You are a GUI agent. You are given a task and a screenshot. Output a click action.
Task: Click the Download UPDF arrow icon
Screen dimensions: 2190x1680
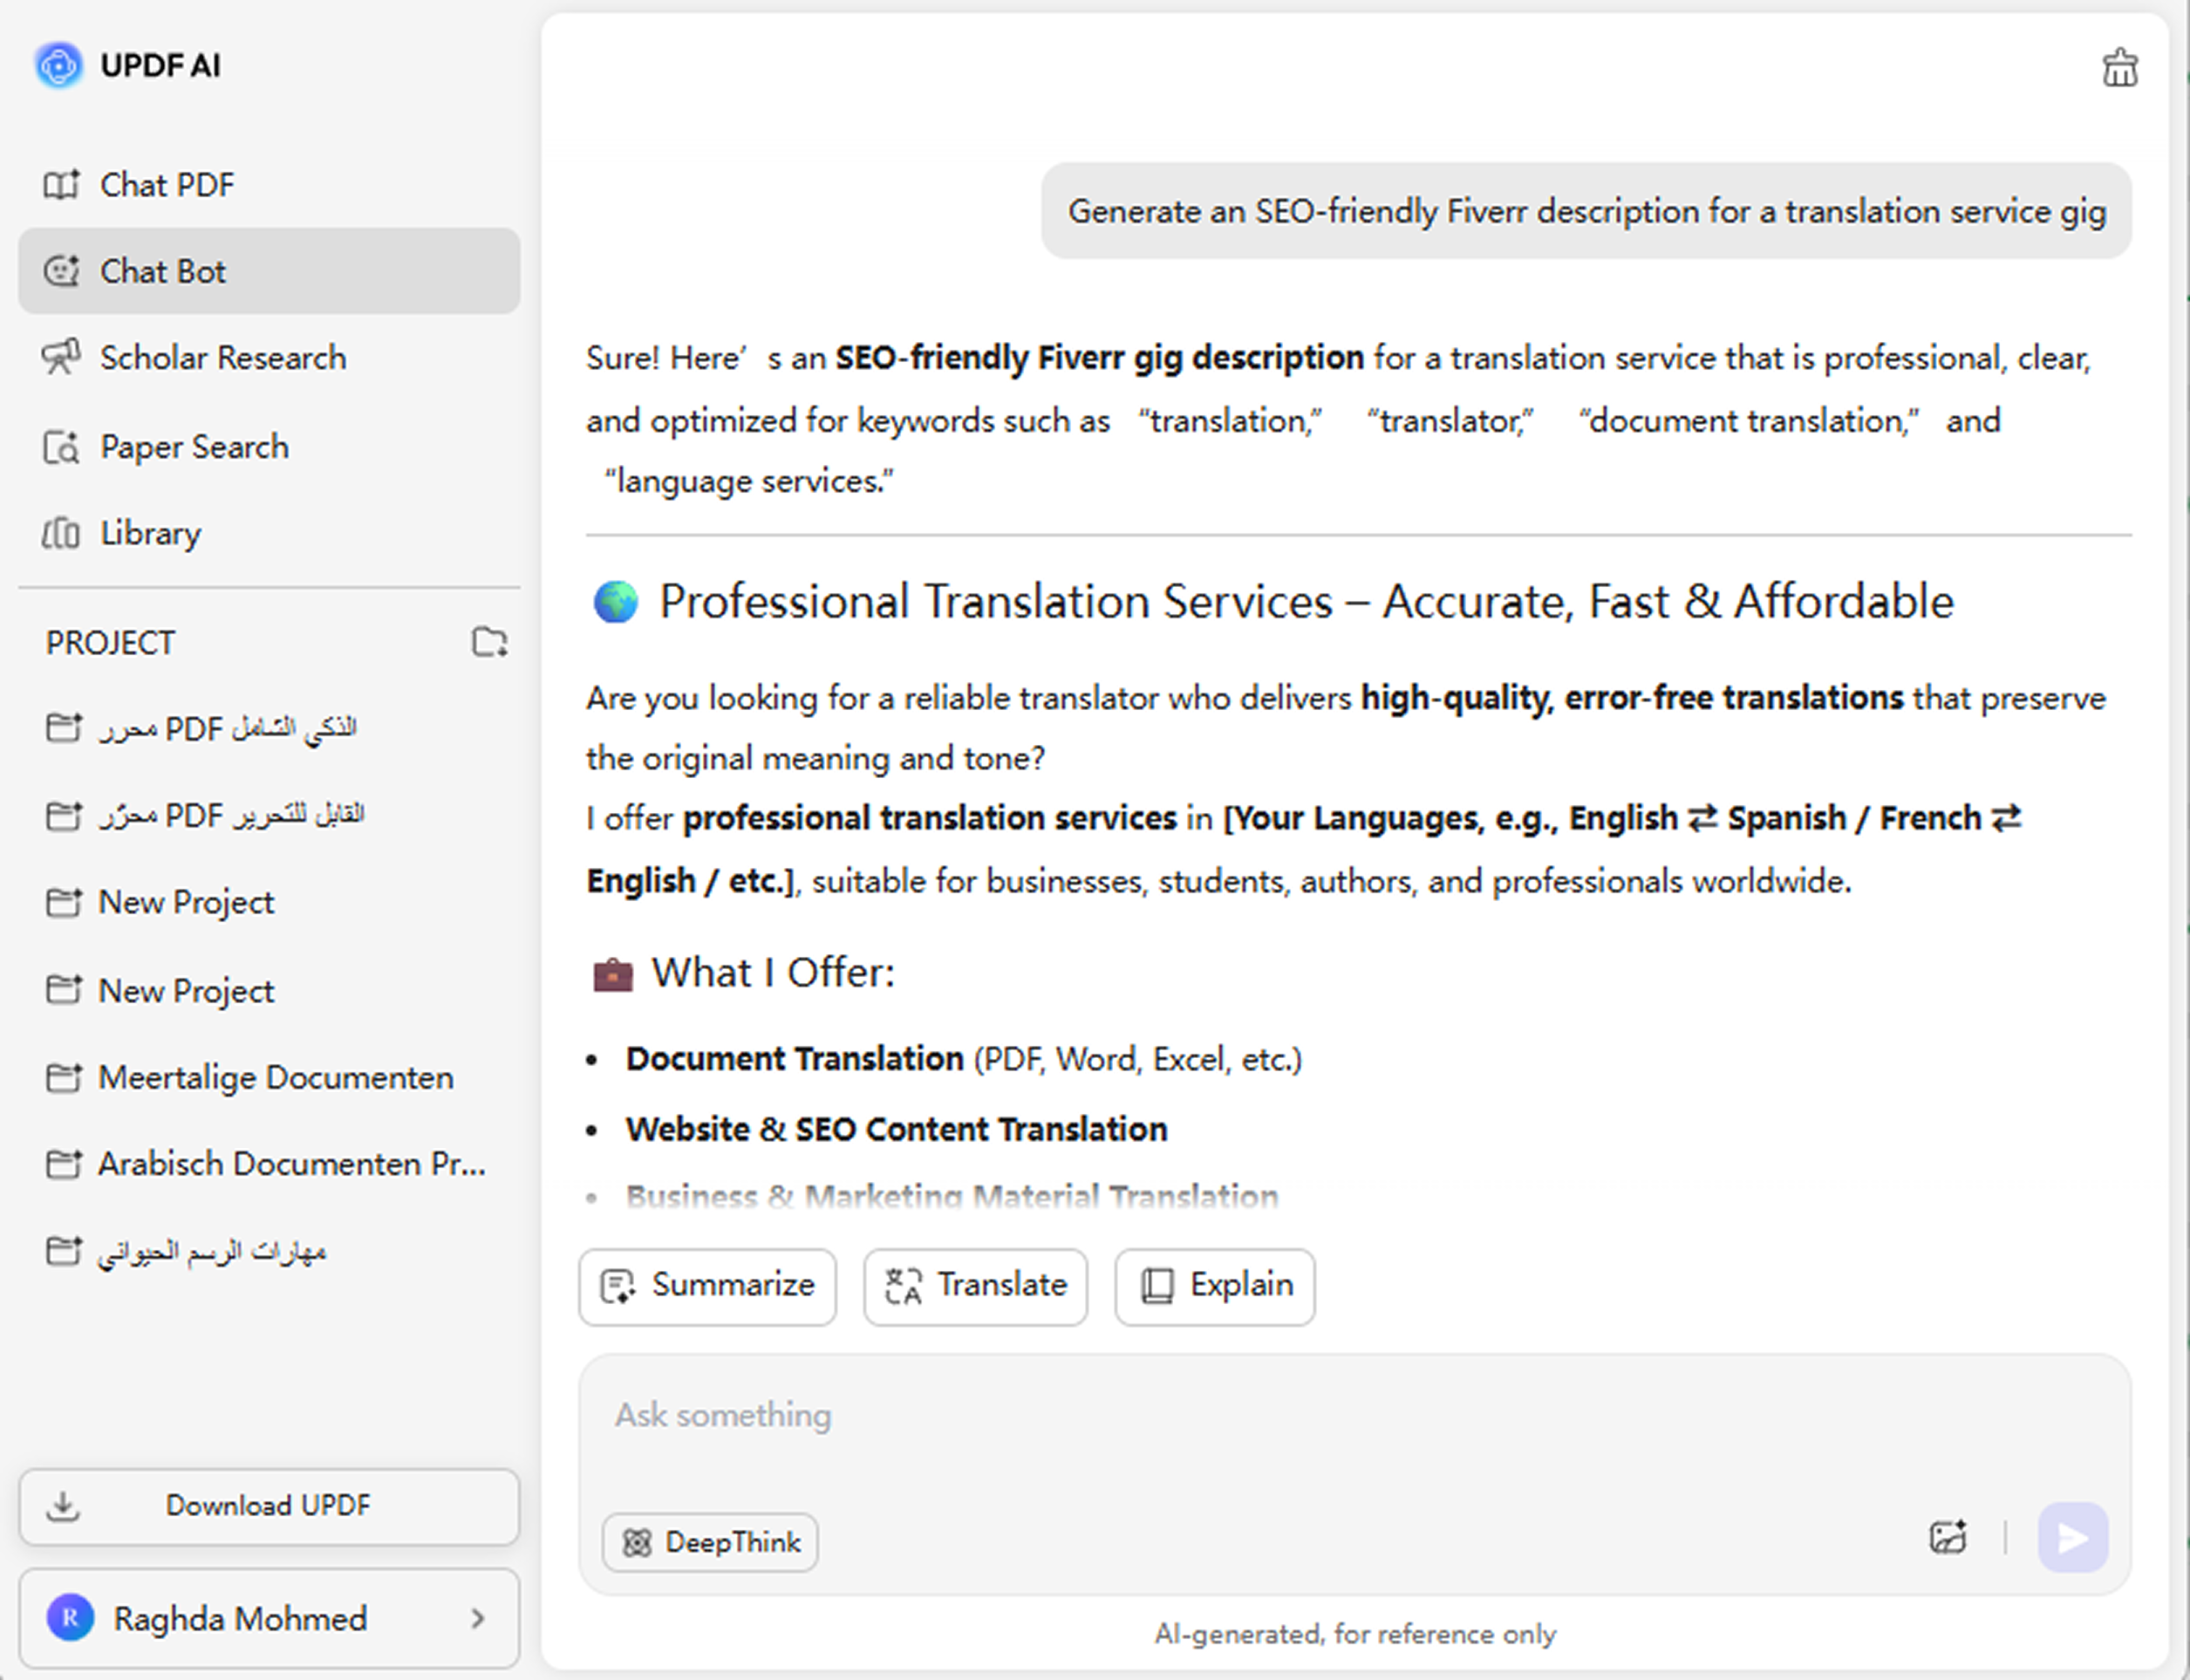[x=63, y=1505]
